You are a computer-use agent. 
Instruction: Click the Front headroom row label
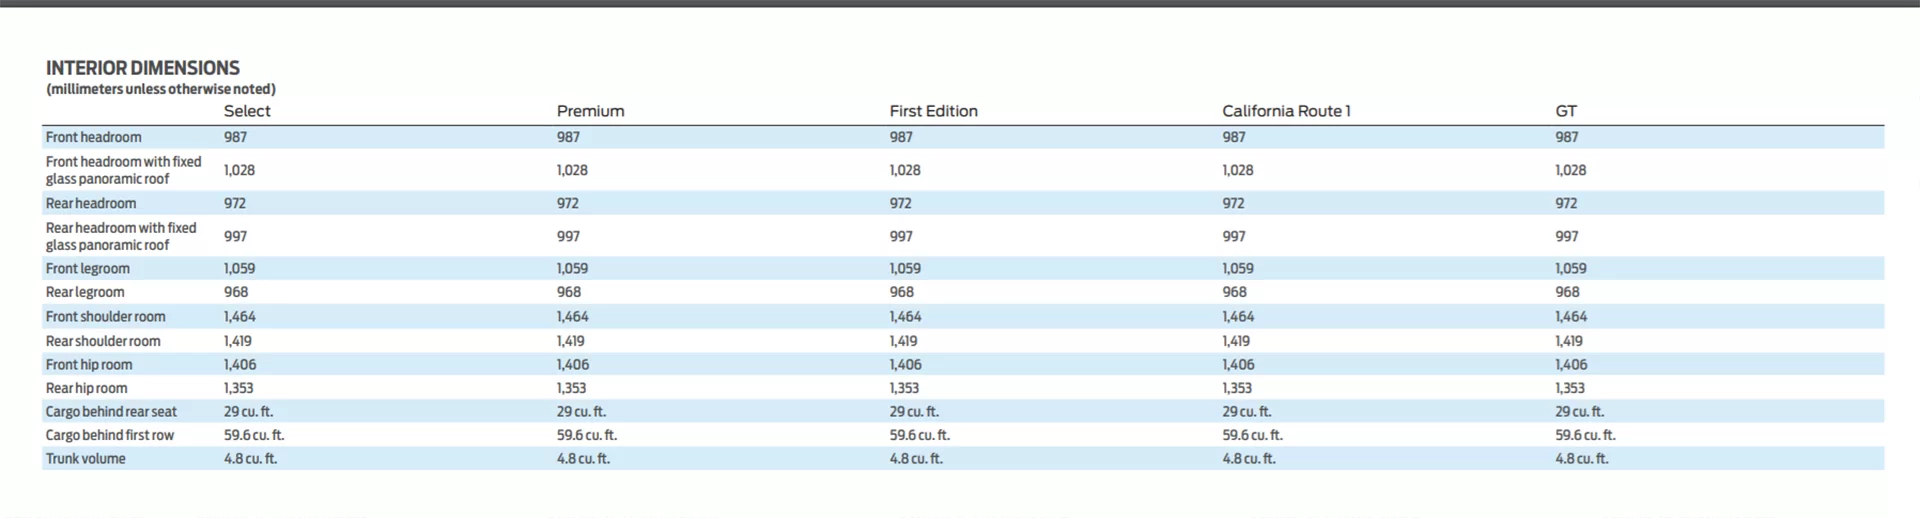(93, 137)
